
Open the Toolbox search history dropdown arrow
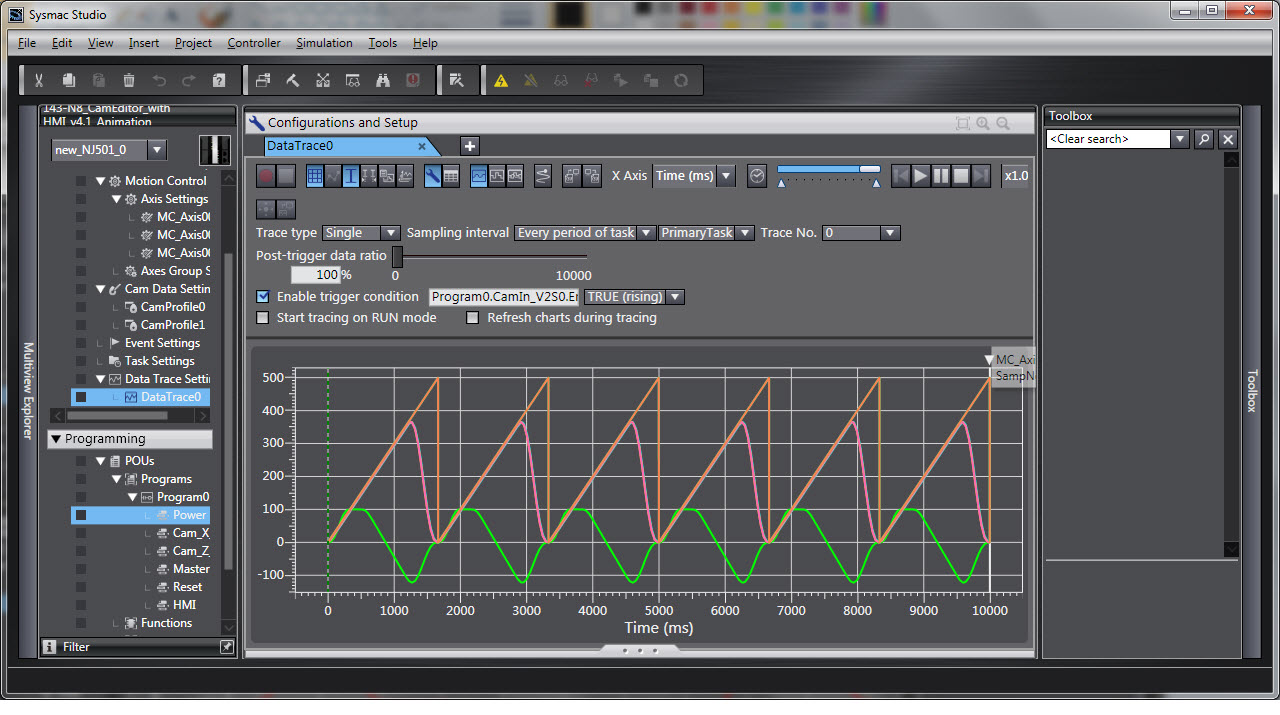click(1180, 139)
